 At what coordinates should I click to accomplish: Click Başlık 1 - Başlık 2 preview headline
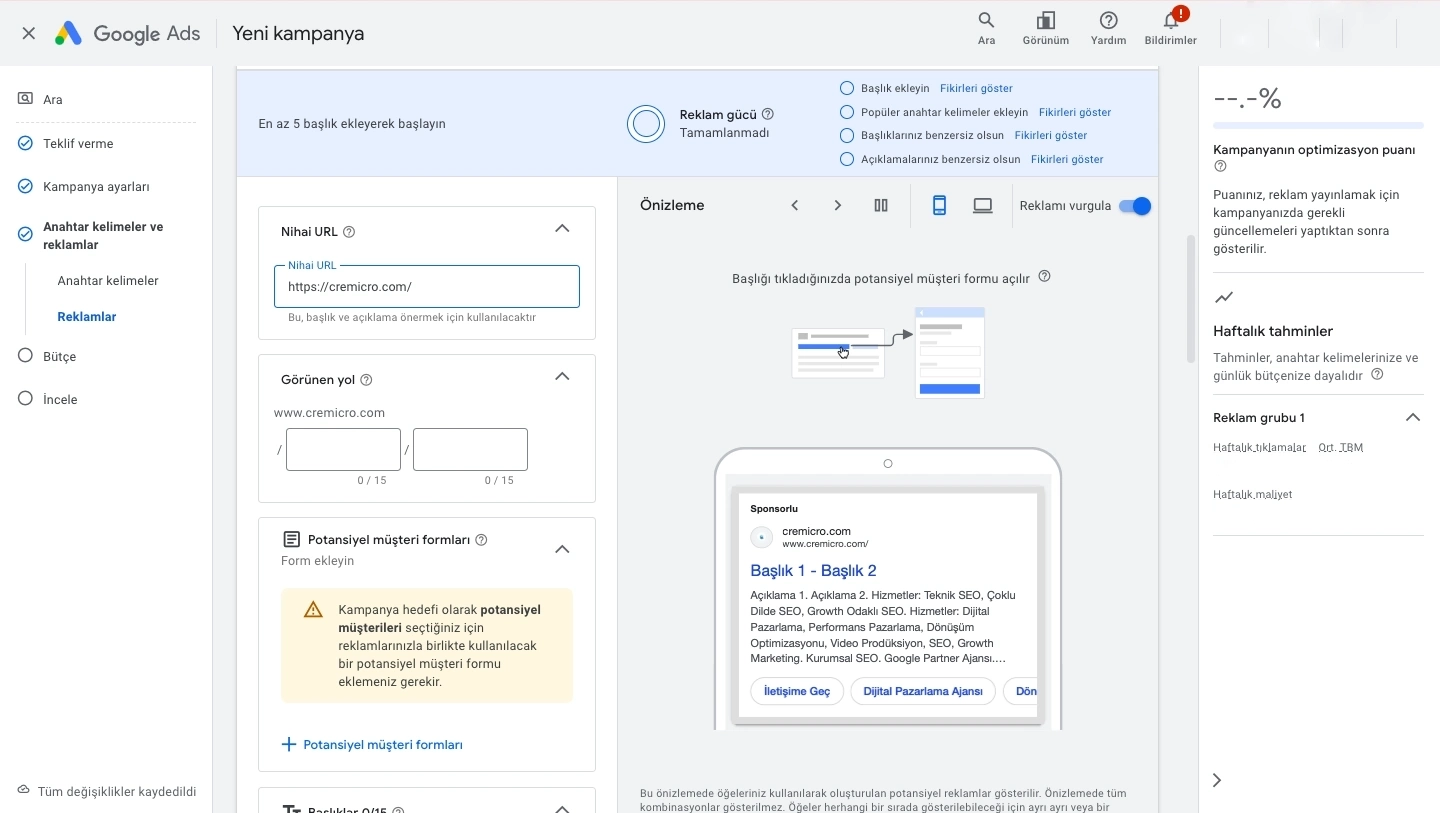click(x=813, y=571)
